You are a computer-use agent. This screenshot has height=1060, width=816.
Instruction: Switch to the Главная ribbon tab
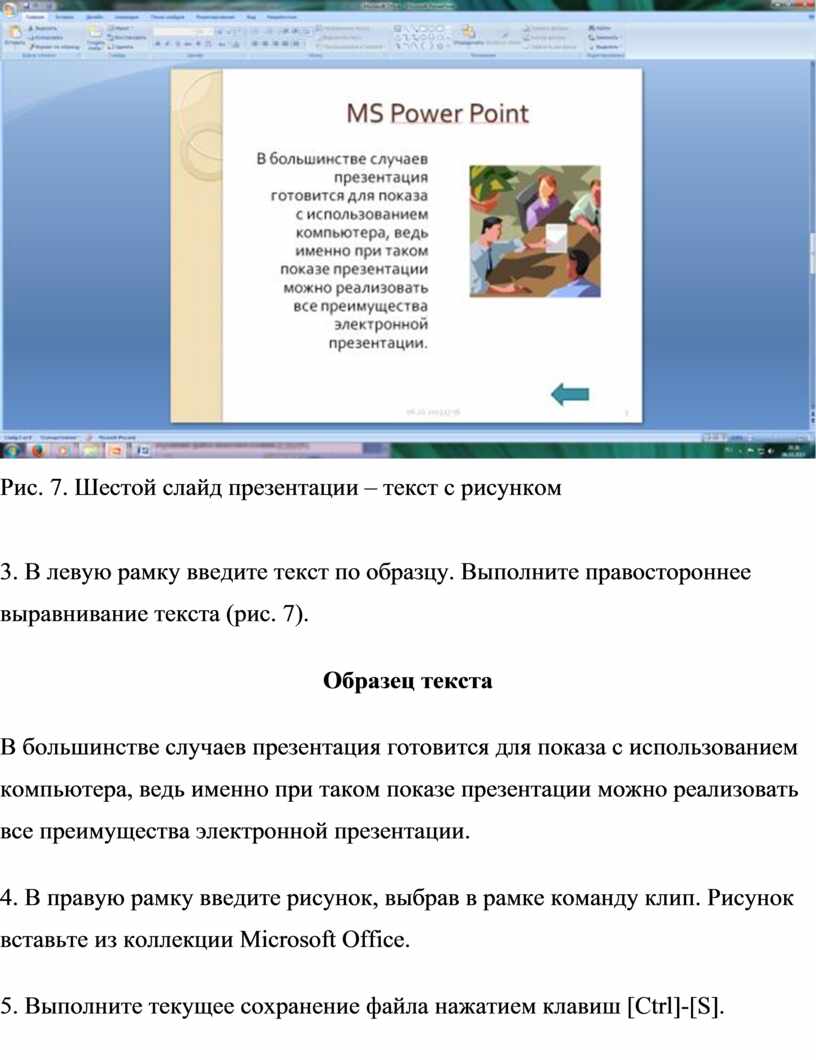click(x=35, y=16)
